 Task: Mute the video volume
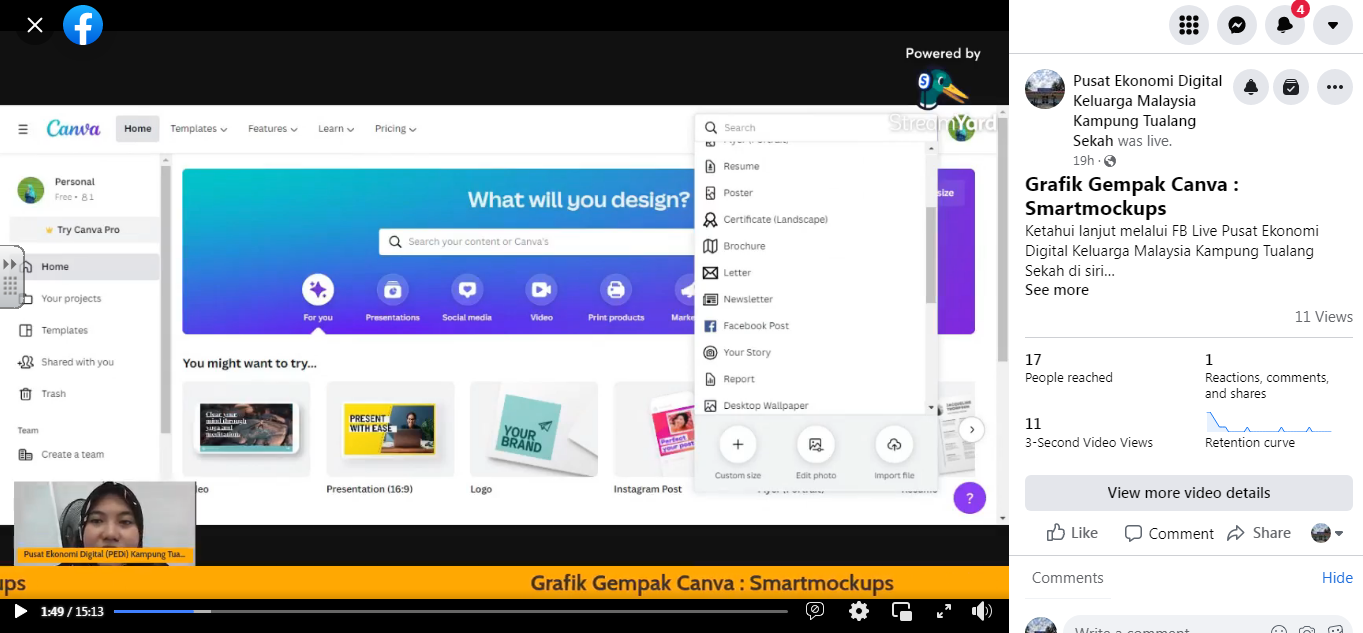(982, 611)
